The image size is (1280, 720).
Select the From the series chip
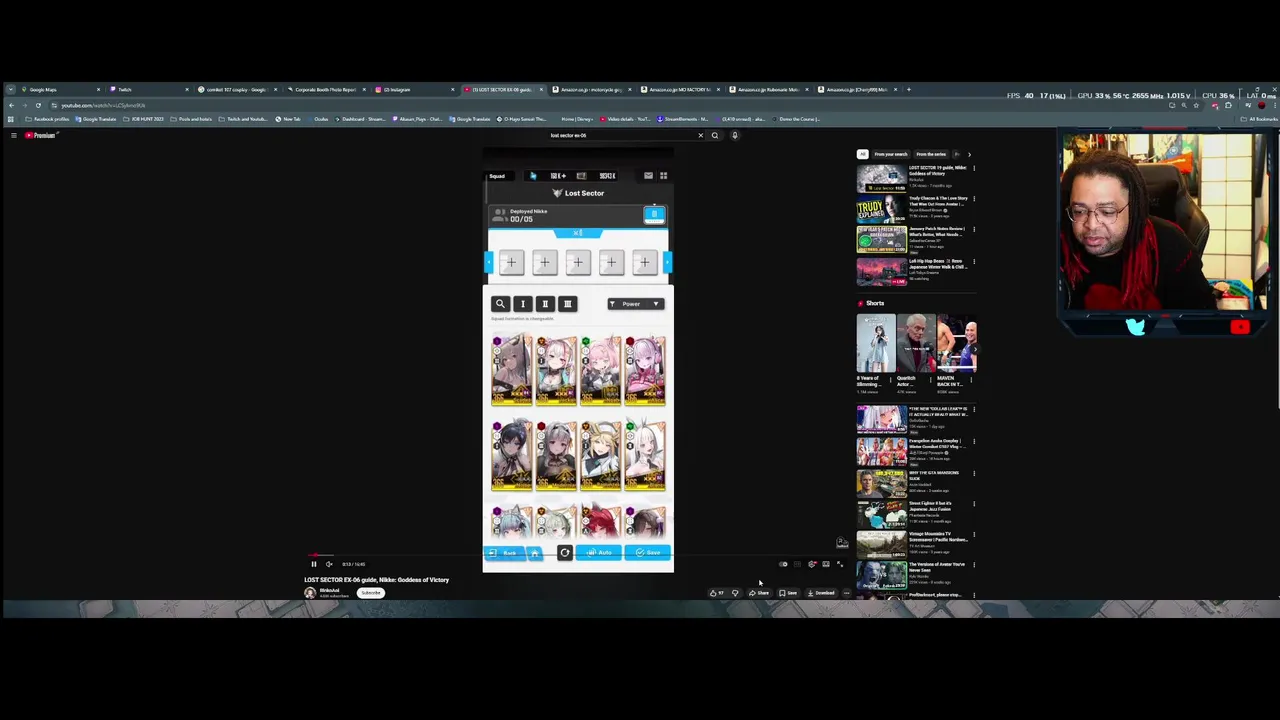[x=931, y=154]
